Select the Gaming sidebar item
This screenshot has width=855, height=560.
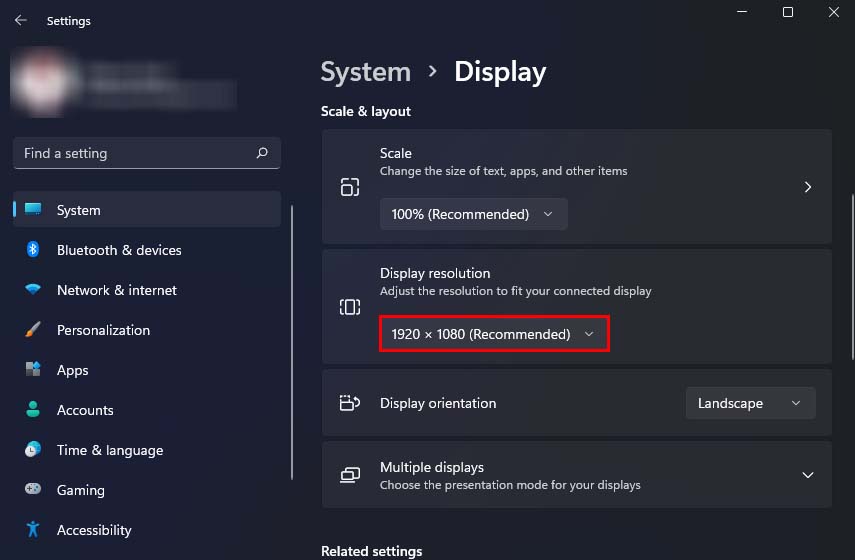click(81, 490)
